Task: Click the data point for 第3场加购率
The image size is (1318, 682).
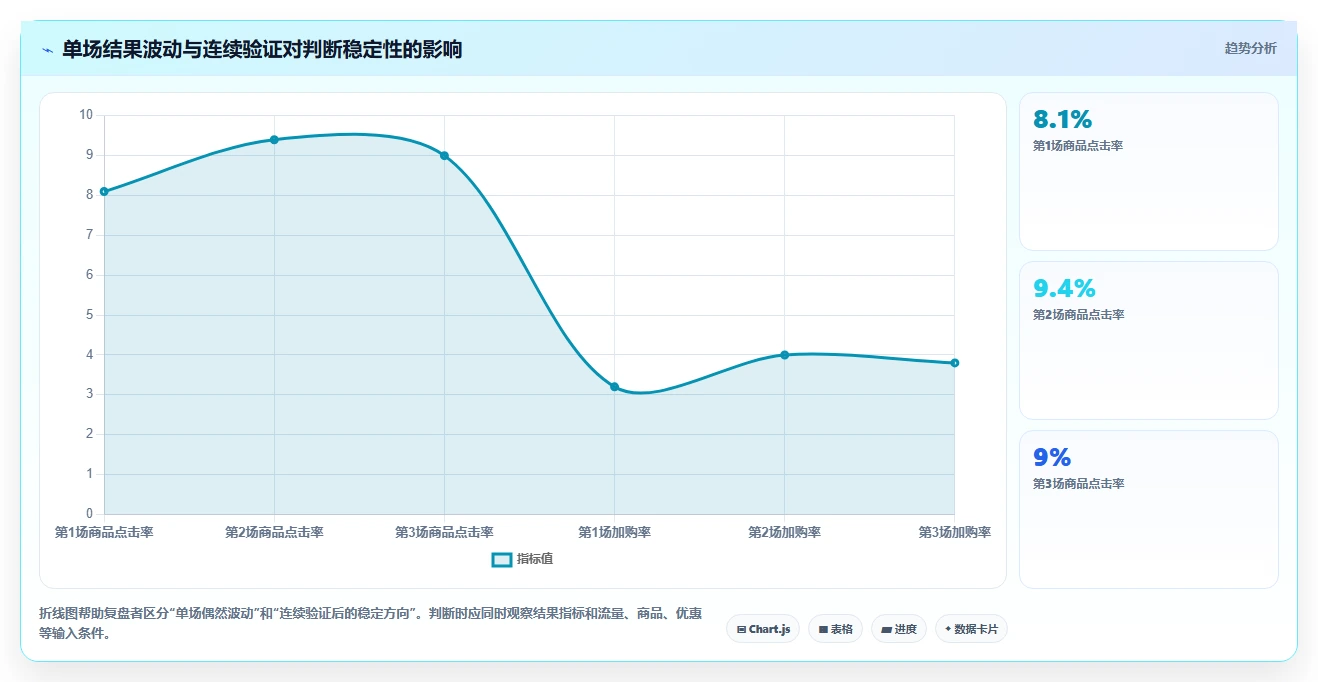Action: pyautogui.click(x=954, y=362)
